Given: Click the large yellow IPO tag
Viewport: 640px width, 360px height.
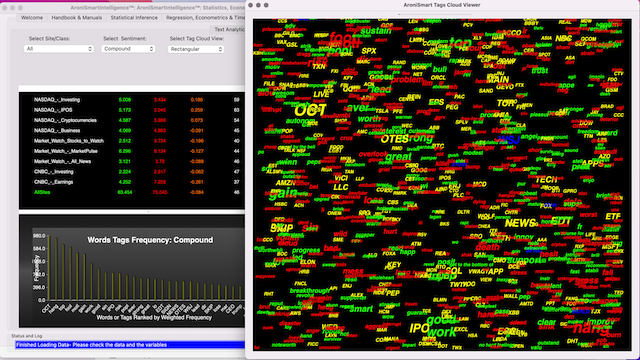Looking at the screenshot, I should coord(419,328).
